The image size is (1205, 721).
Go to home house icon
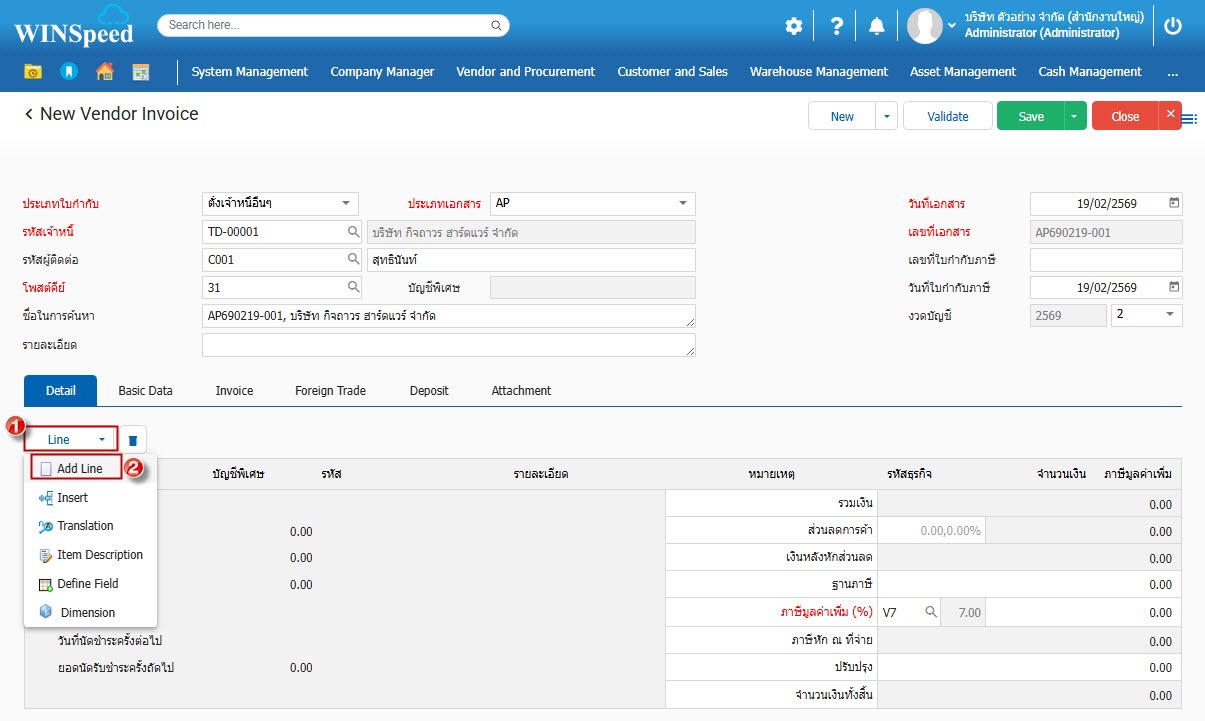pyautogui.click(x=104, y=72)
